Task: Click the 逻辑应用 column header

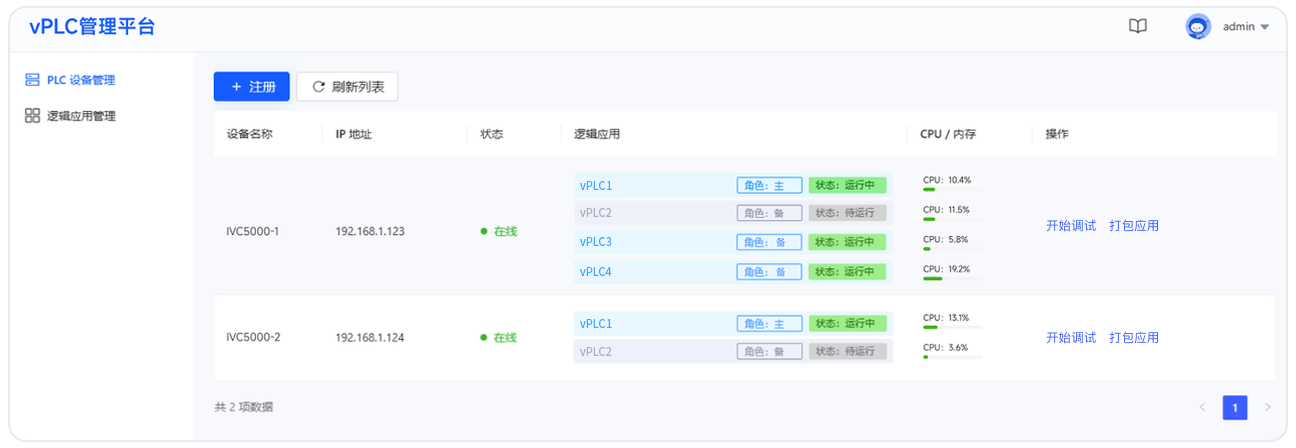Action: 597,134
